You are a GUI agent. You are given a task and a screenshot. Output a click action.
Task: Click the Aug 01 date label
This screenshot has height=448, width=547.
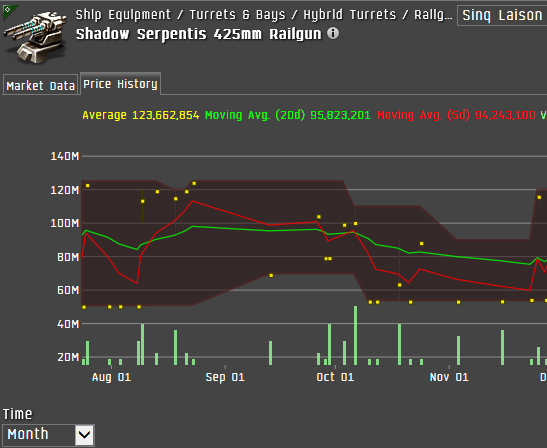click(x=111, y=377)
